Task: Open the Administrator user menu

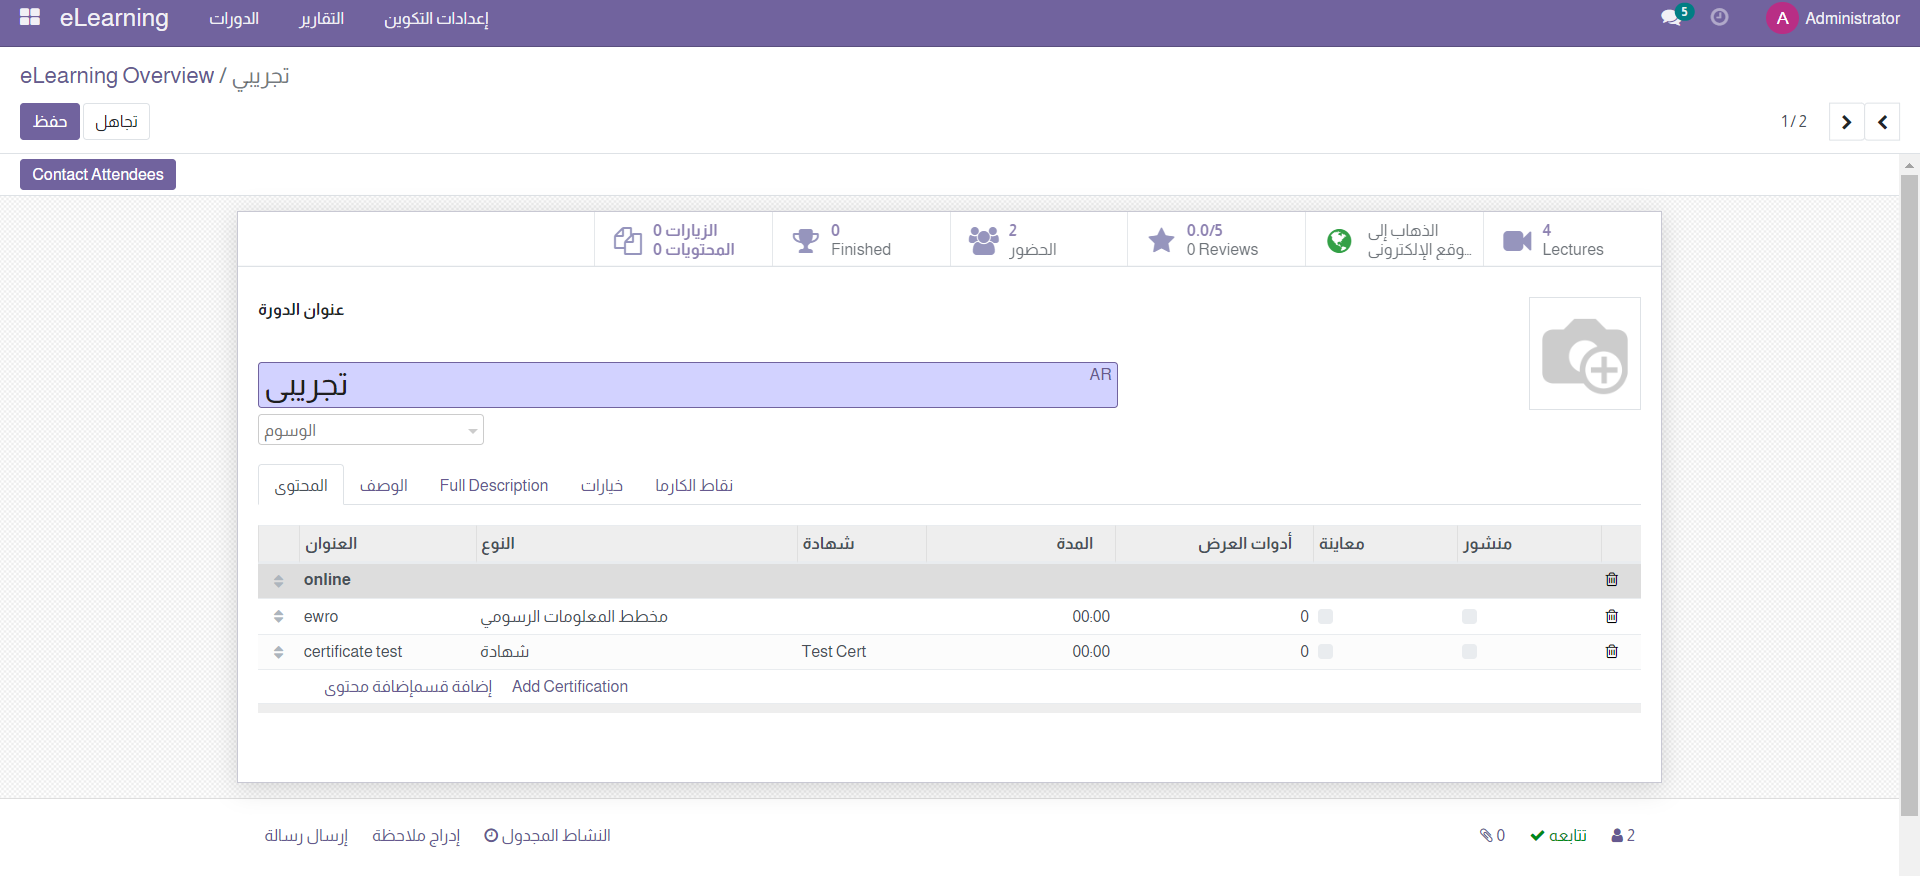Action: click(1833, 18)
